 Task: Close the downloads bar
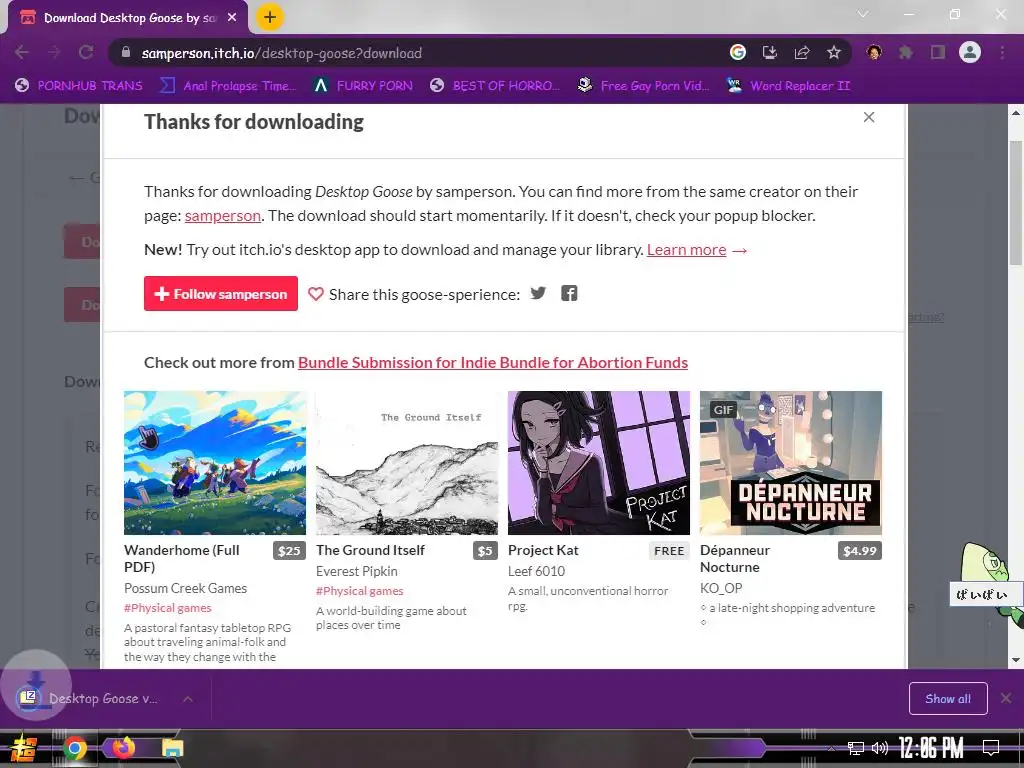coord(1006,699)
